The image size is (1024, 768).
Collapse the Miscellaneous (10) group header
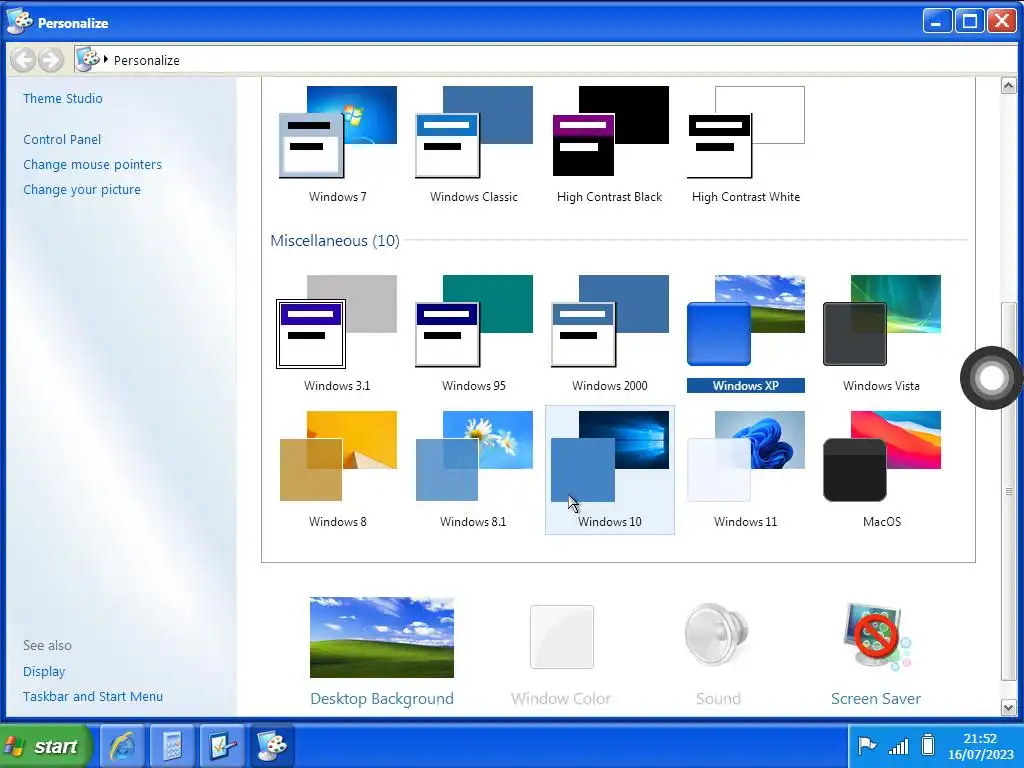pyautogui.click(x=335, y=240)
